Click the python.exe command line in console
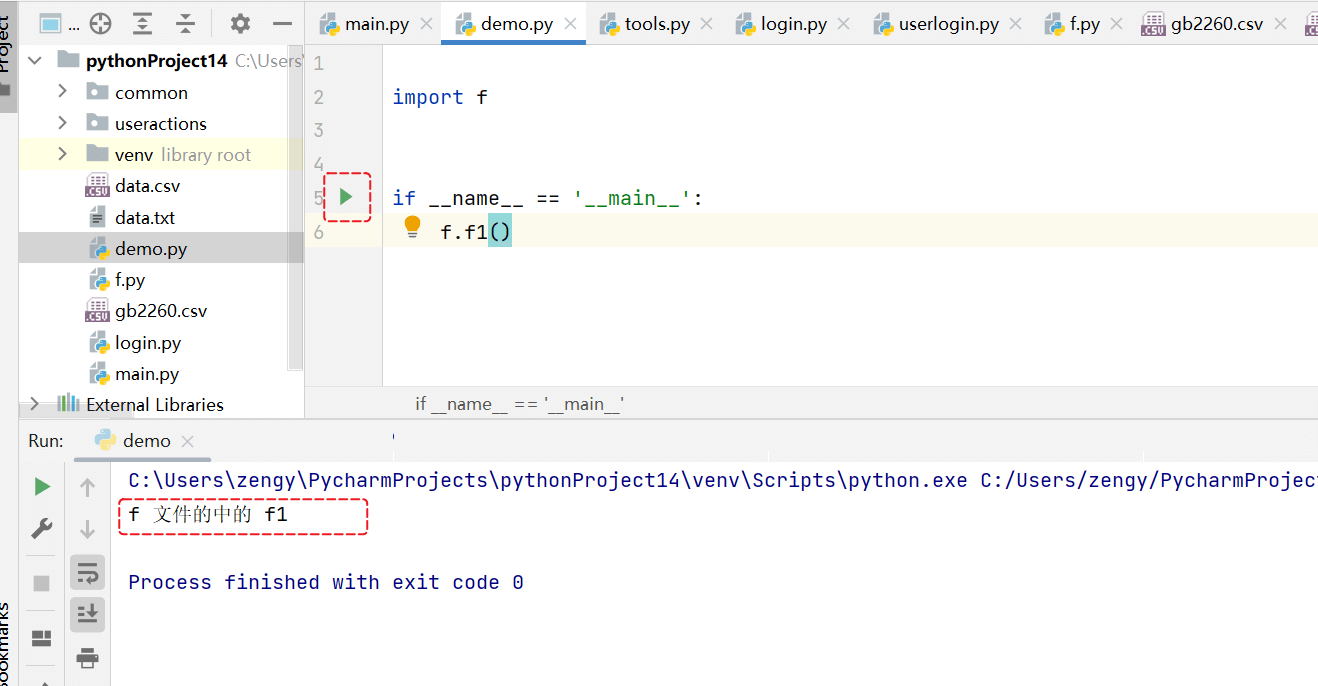1318x686 pixels. (723, 481)
